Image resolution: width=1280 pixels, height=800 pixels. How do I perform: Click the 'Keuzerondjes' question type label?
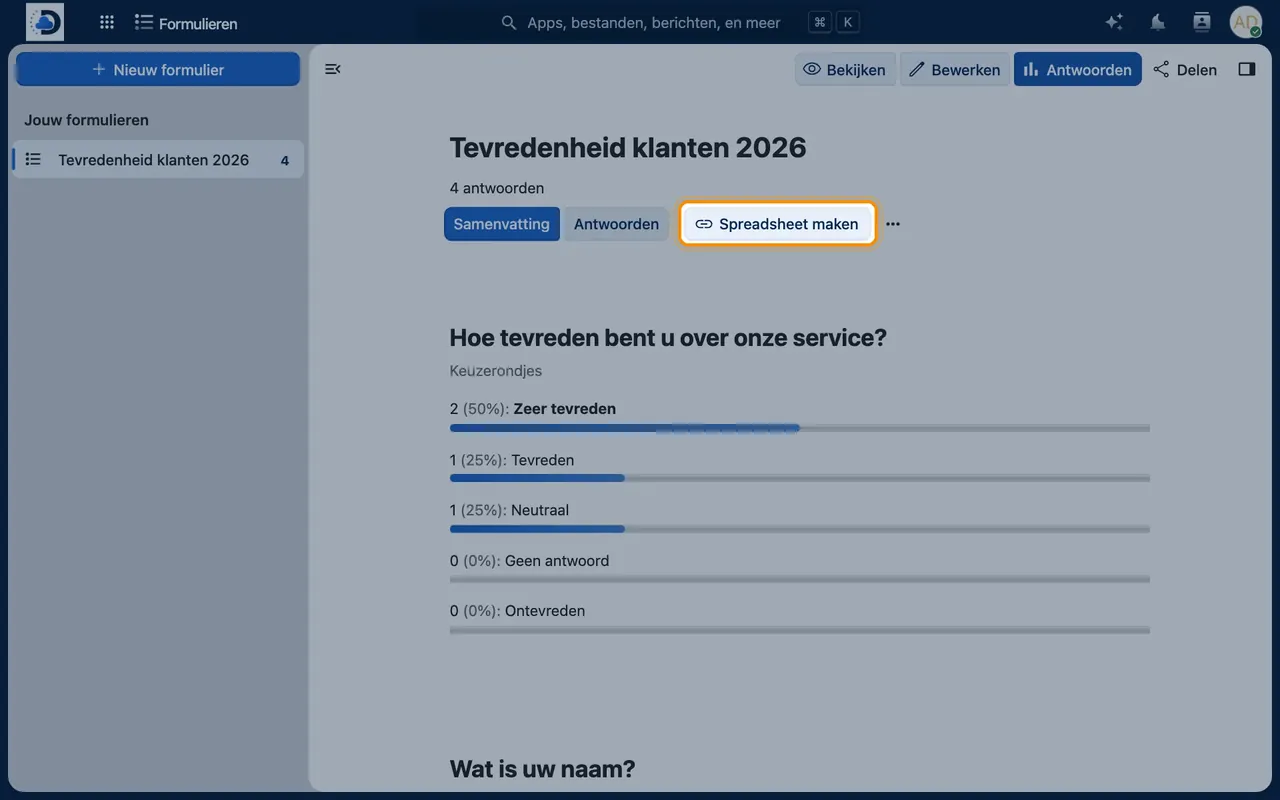pos(496,371)
